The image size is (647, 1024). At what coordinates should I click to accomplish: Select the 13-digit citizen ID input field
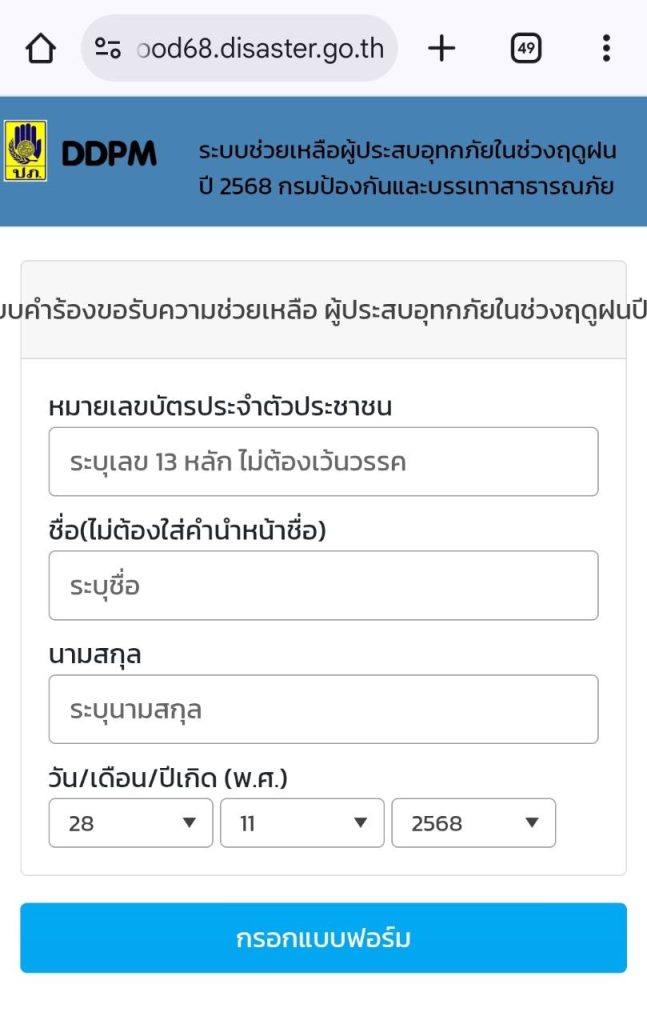pos(323,461)
